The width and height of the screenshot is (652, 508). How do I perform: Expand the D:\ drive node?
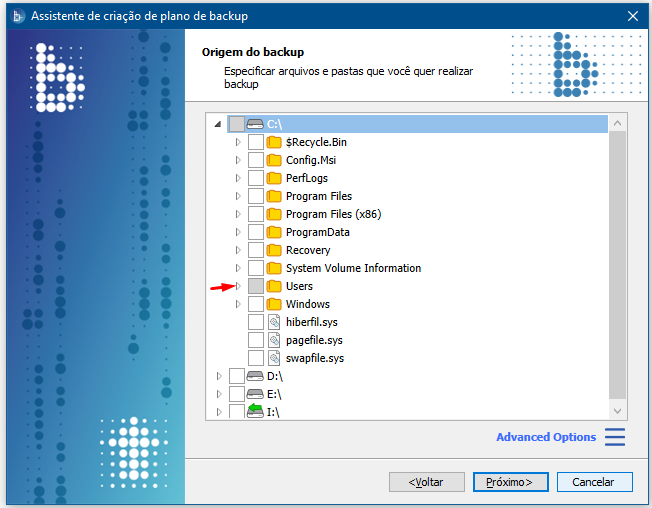coord(219,376)
